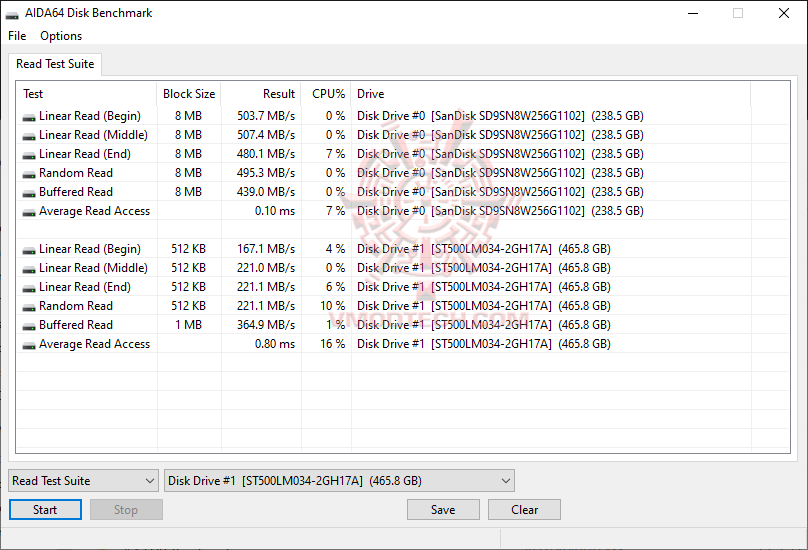The height and width of the screenshot is (550, 808).
Task: Click the drive icon beside 221.0 MB/s Linear Read (Middle)
Action: (x=29, y=270)
